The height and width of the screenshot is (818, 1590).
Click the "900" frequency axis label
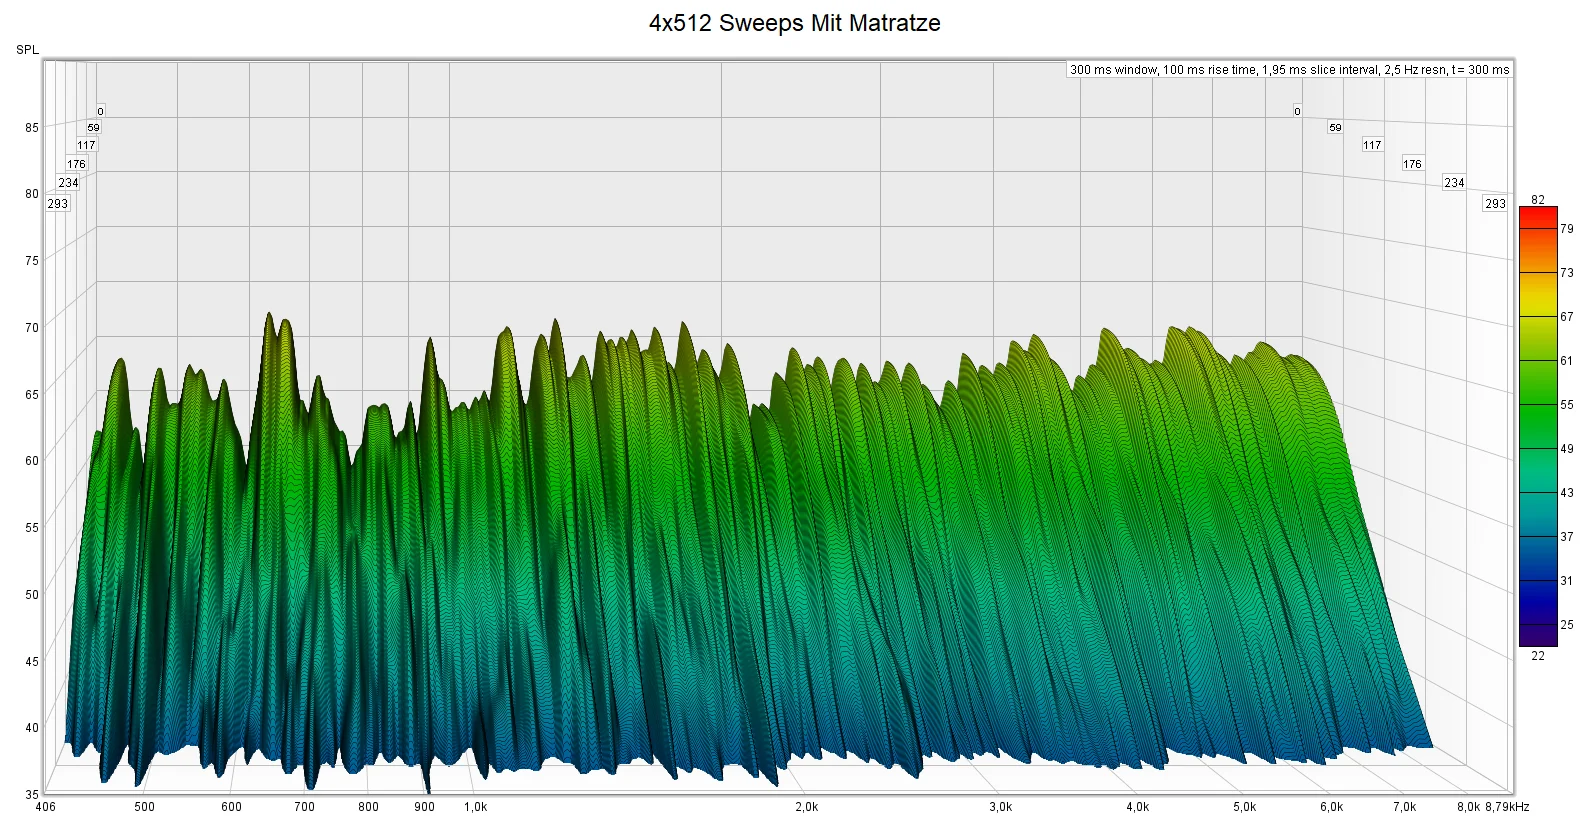pyautogui.click(x=425, y=807)
